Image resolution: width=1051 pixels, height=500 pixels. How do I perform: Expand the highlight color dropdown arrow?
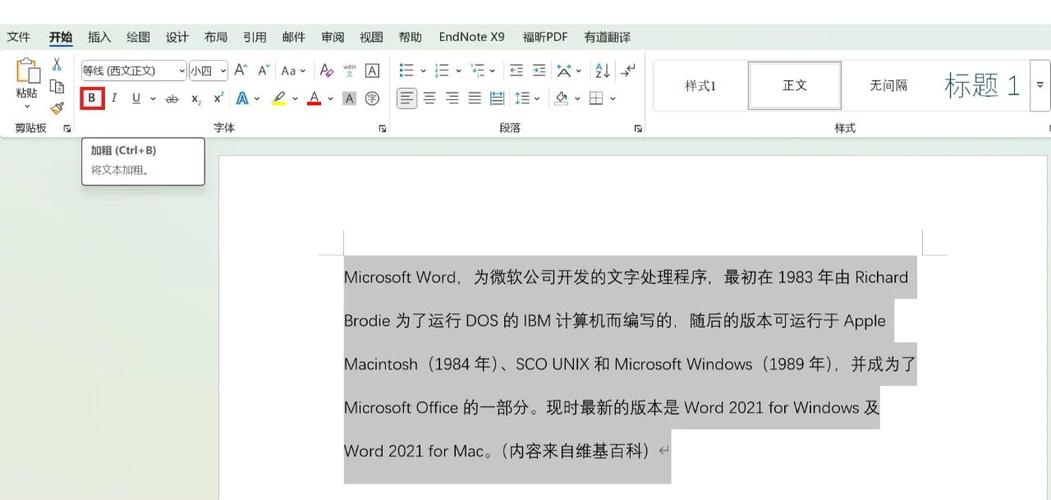(295, 99)
